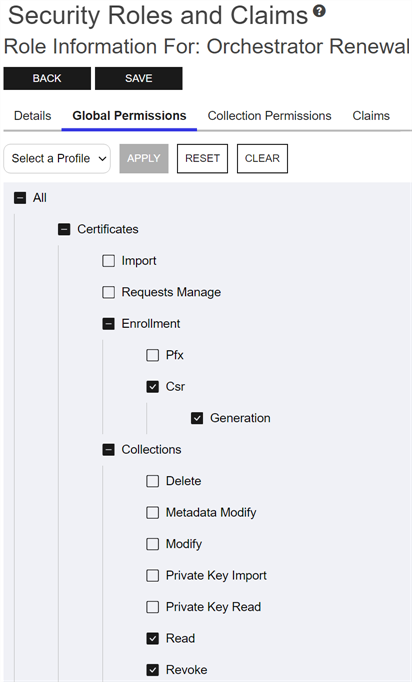This screenshot has width=412, height=682.
Task: Disable the Read collections permission
Action: pyautogui.click(x=153, y=639)
